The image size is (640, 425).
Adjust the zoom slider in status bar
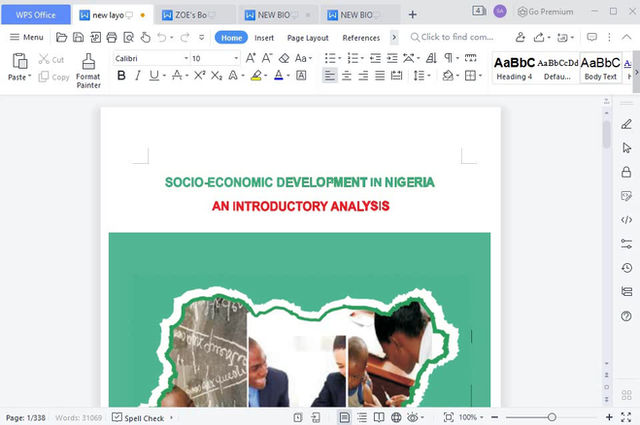551,417
